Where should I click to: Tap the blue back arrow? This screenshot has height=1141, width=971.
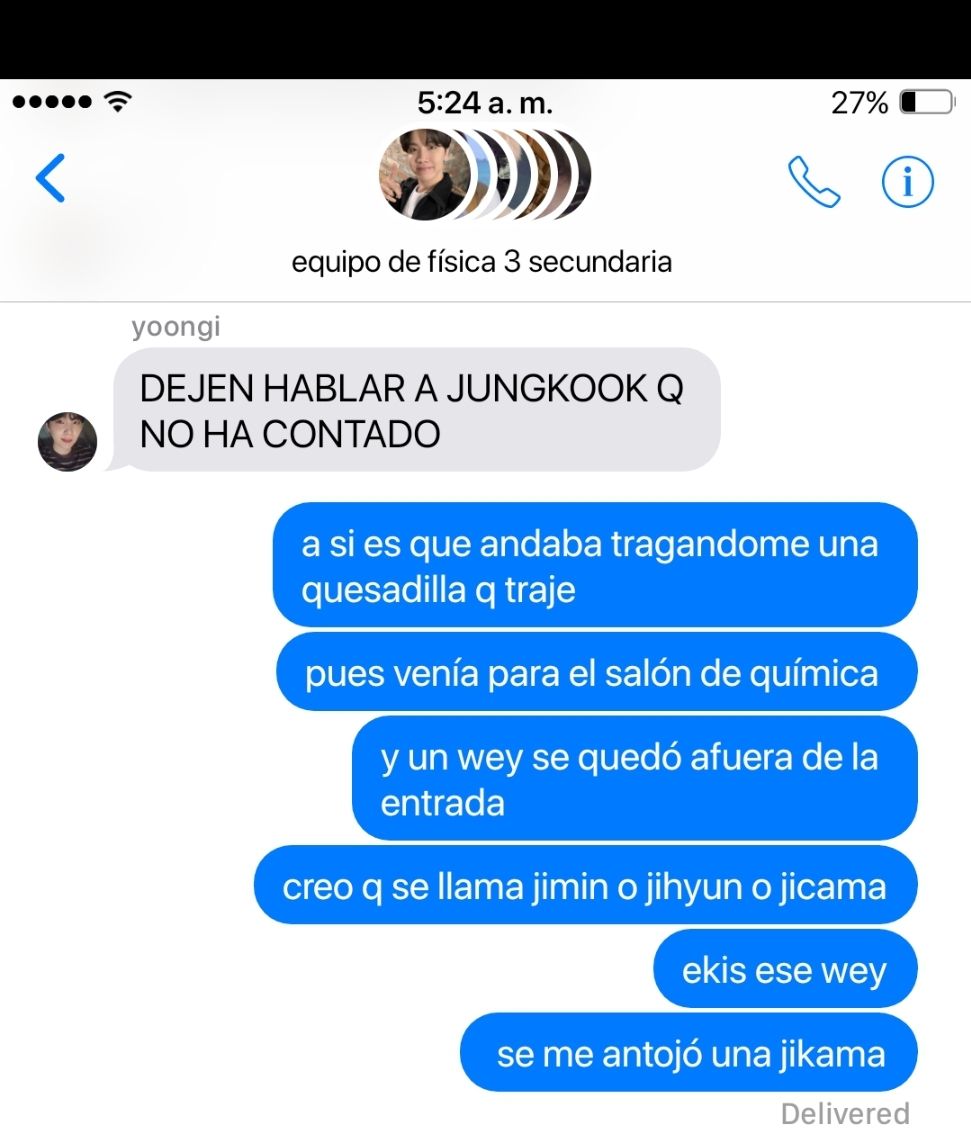(x=51, y=178)
